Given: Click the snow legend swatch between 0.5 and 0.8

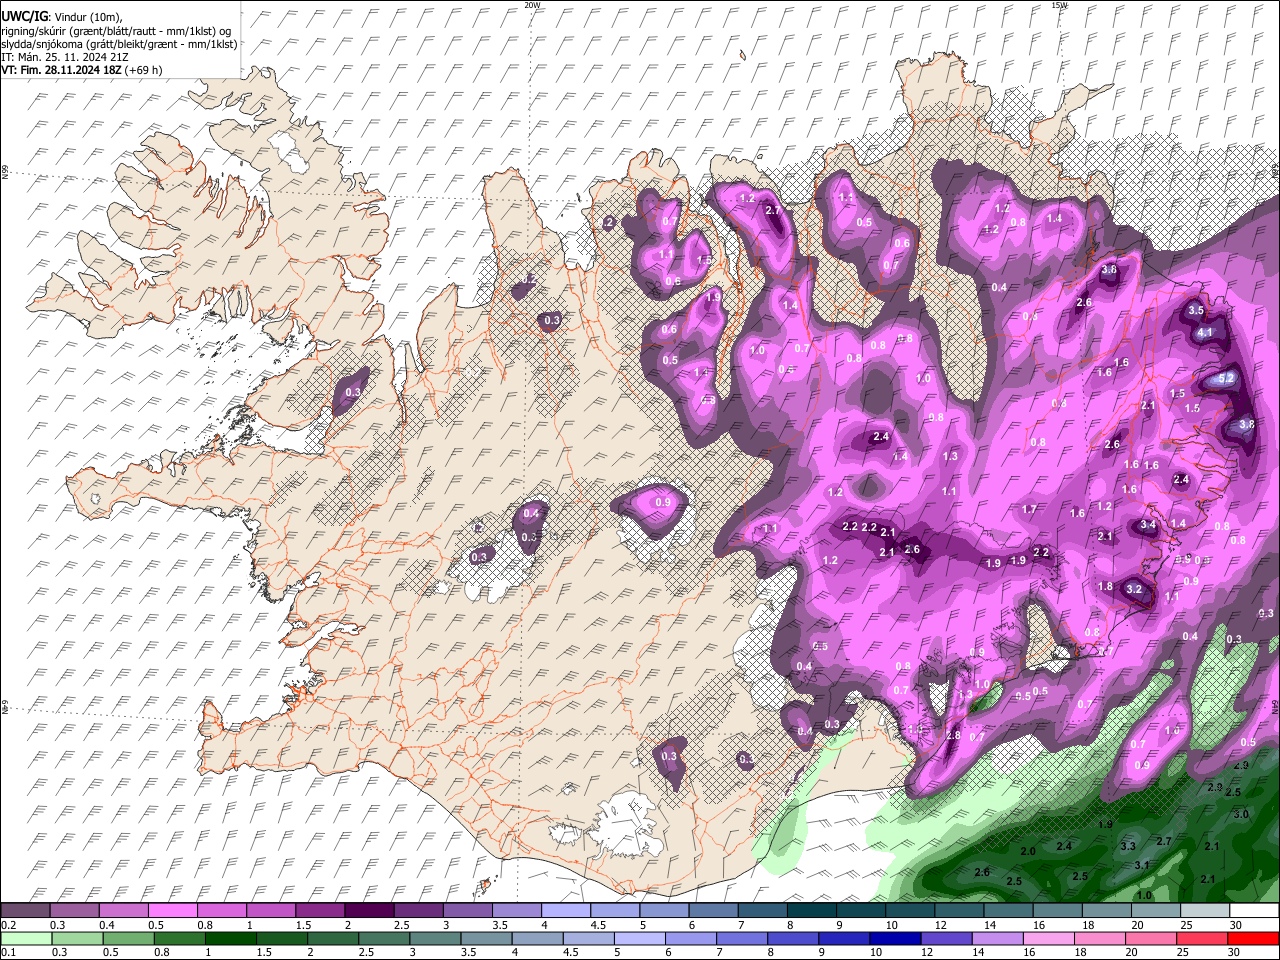Looking at the screenshot, I should click(x=172, y=911).
